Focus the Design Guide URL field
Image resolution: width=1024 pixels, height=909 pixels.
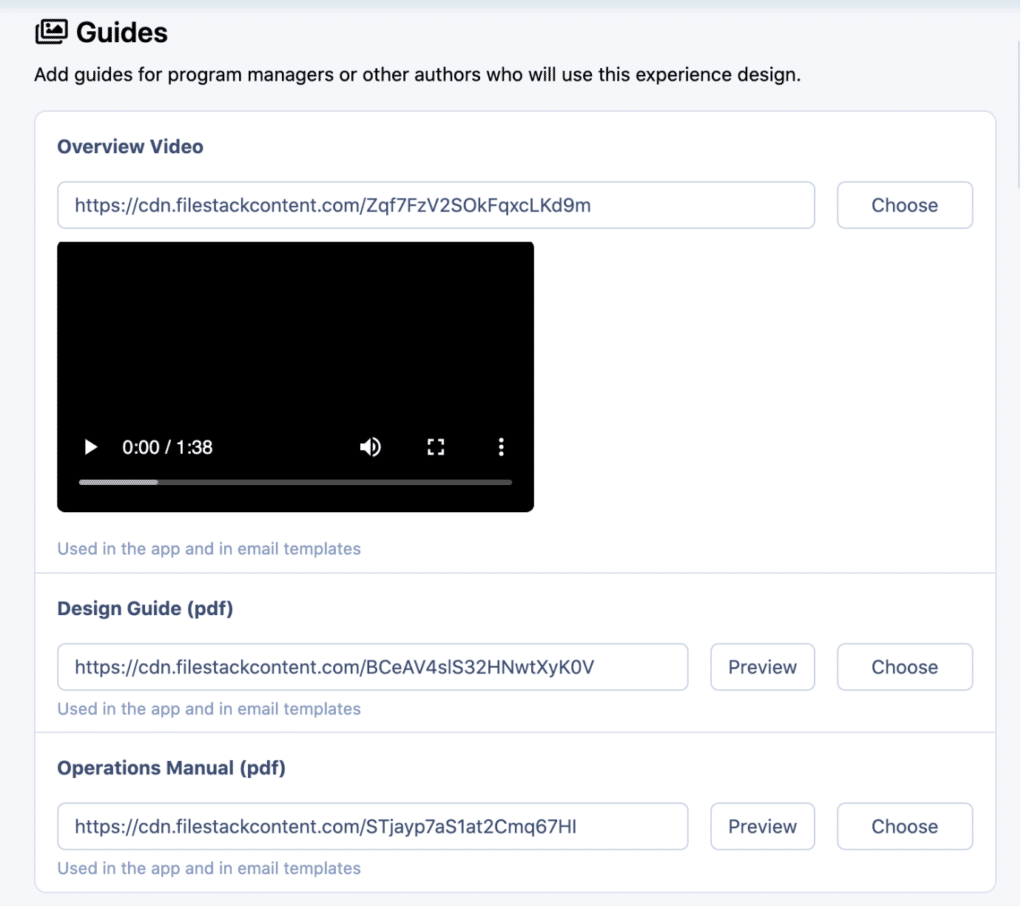tap(372, 667)
